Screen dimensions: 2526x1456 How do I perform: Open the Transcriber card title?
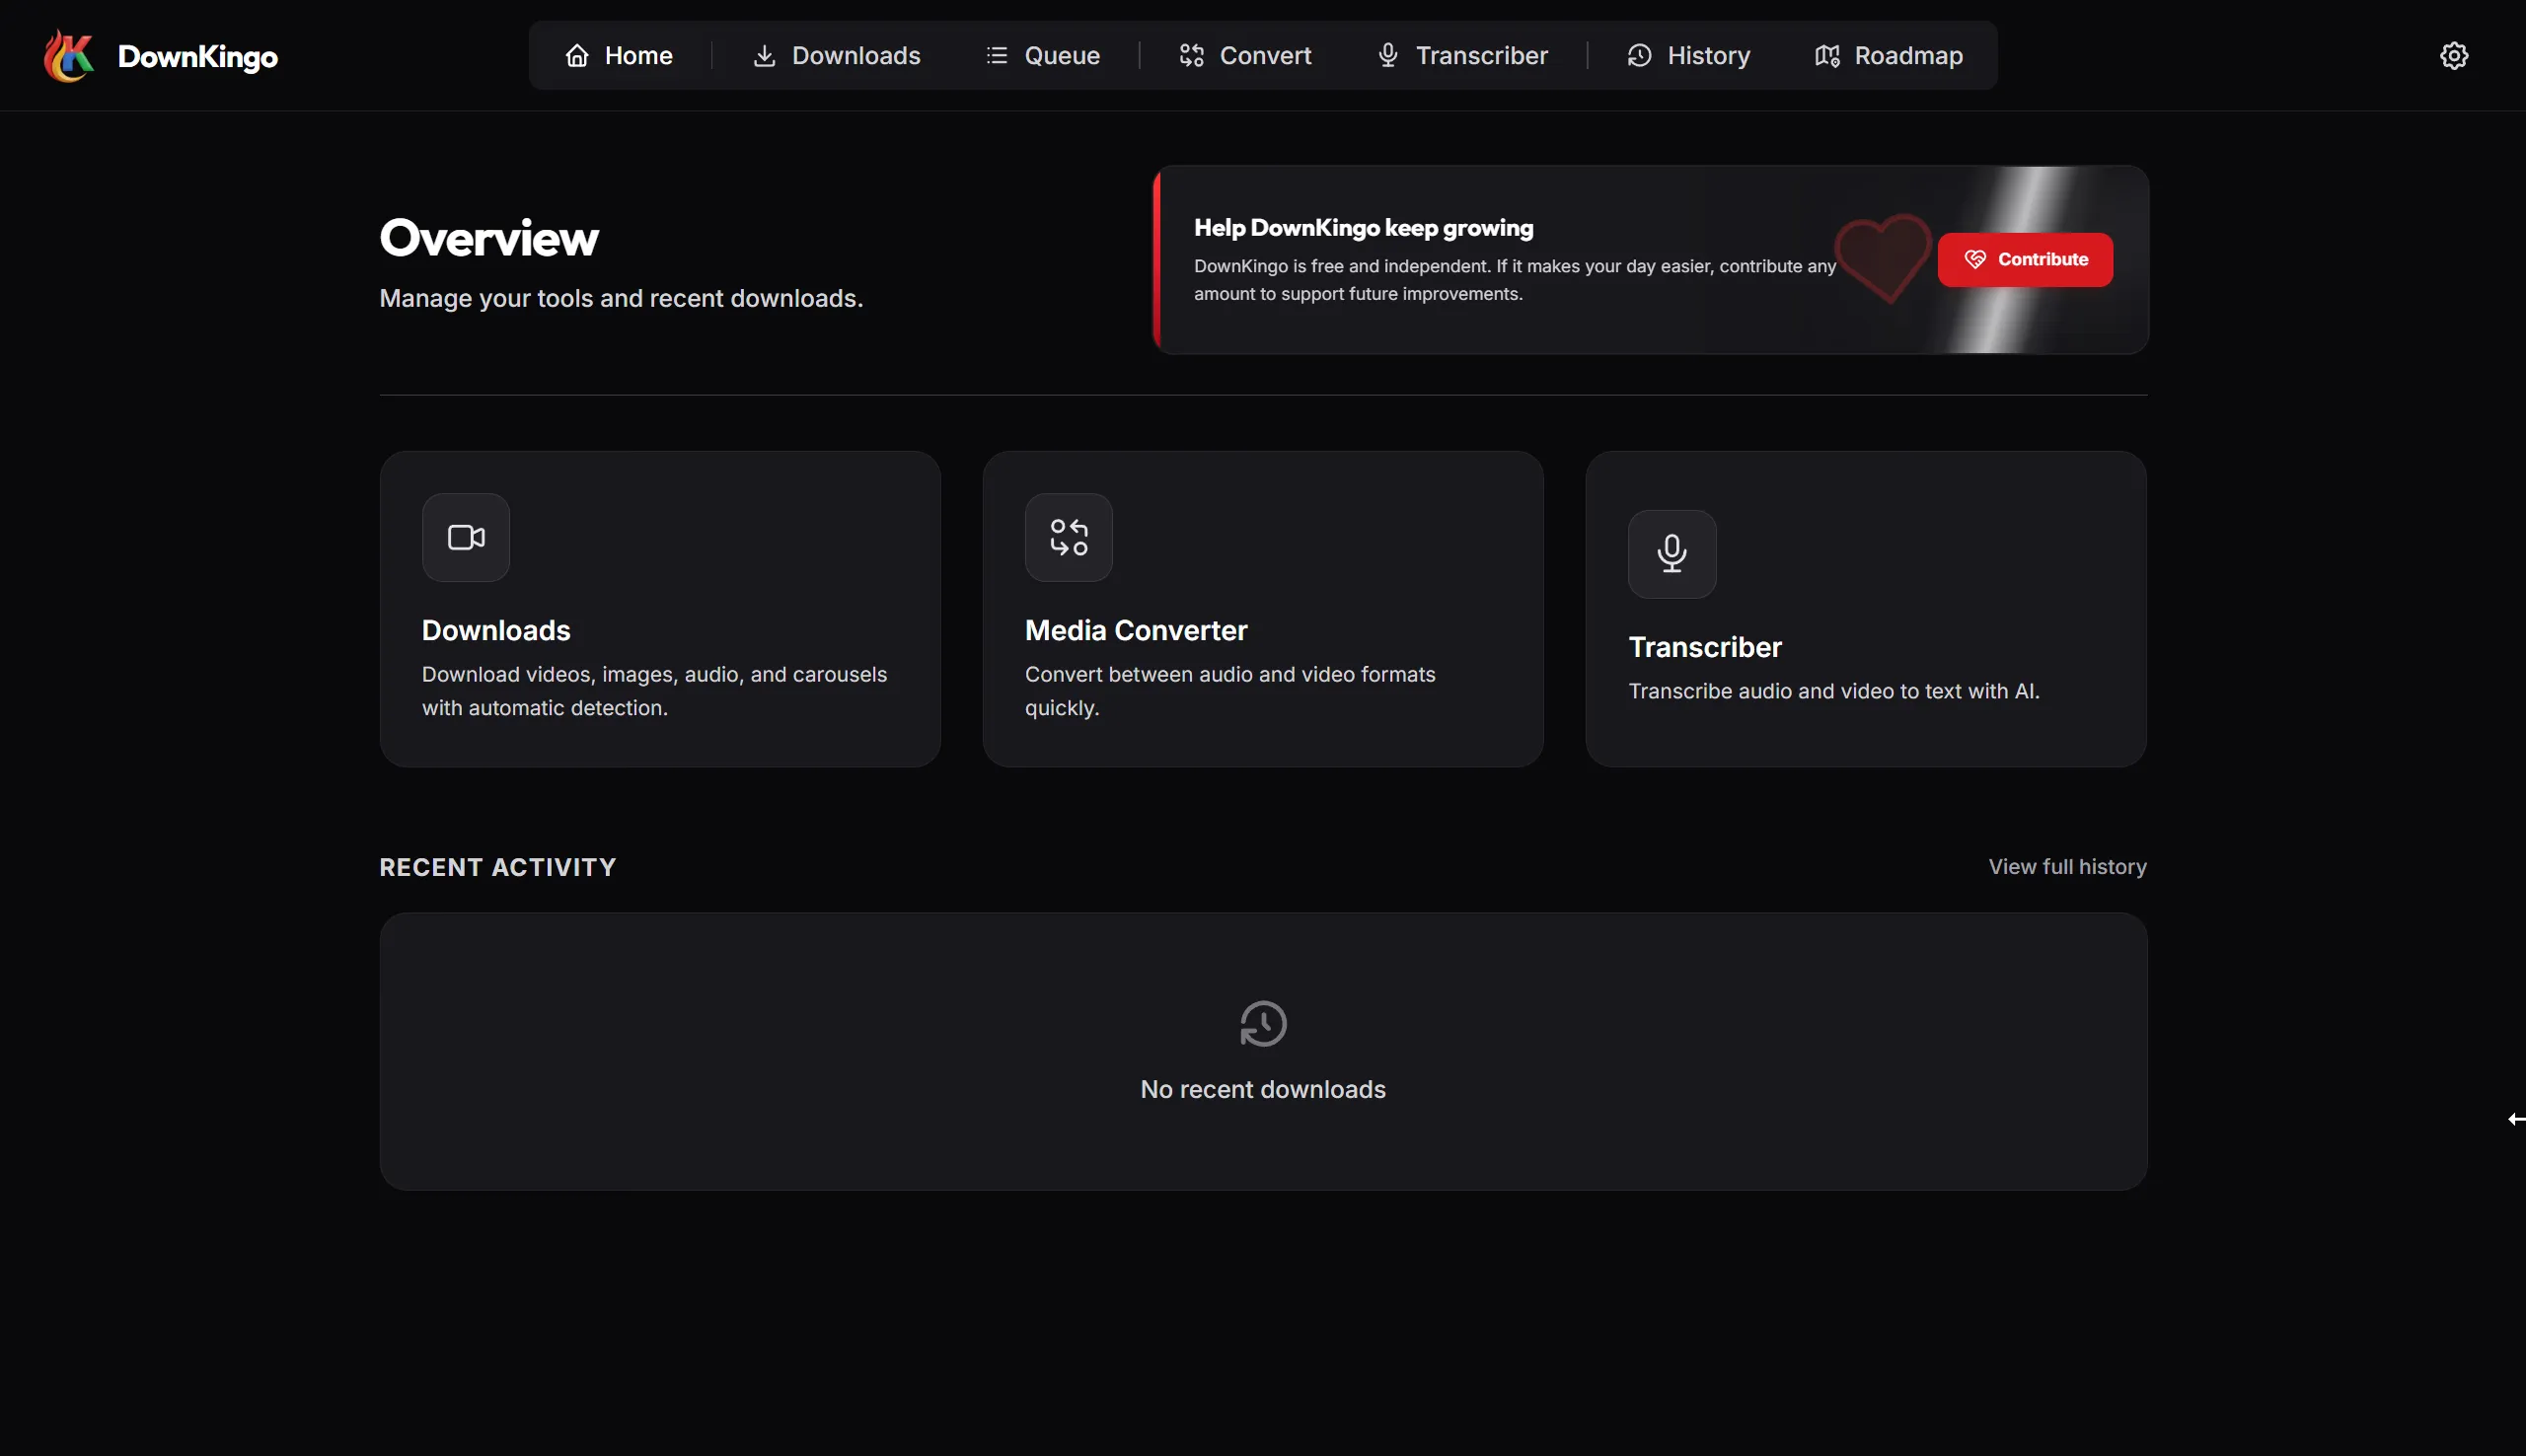[x=1705, y=647]
